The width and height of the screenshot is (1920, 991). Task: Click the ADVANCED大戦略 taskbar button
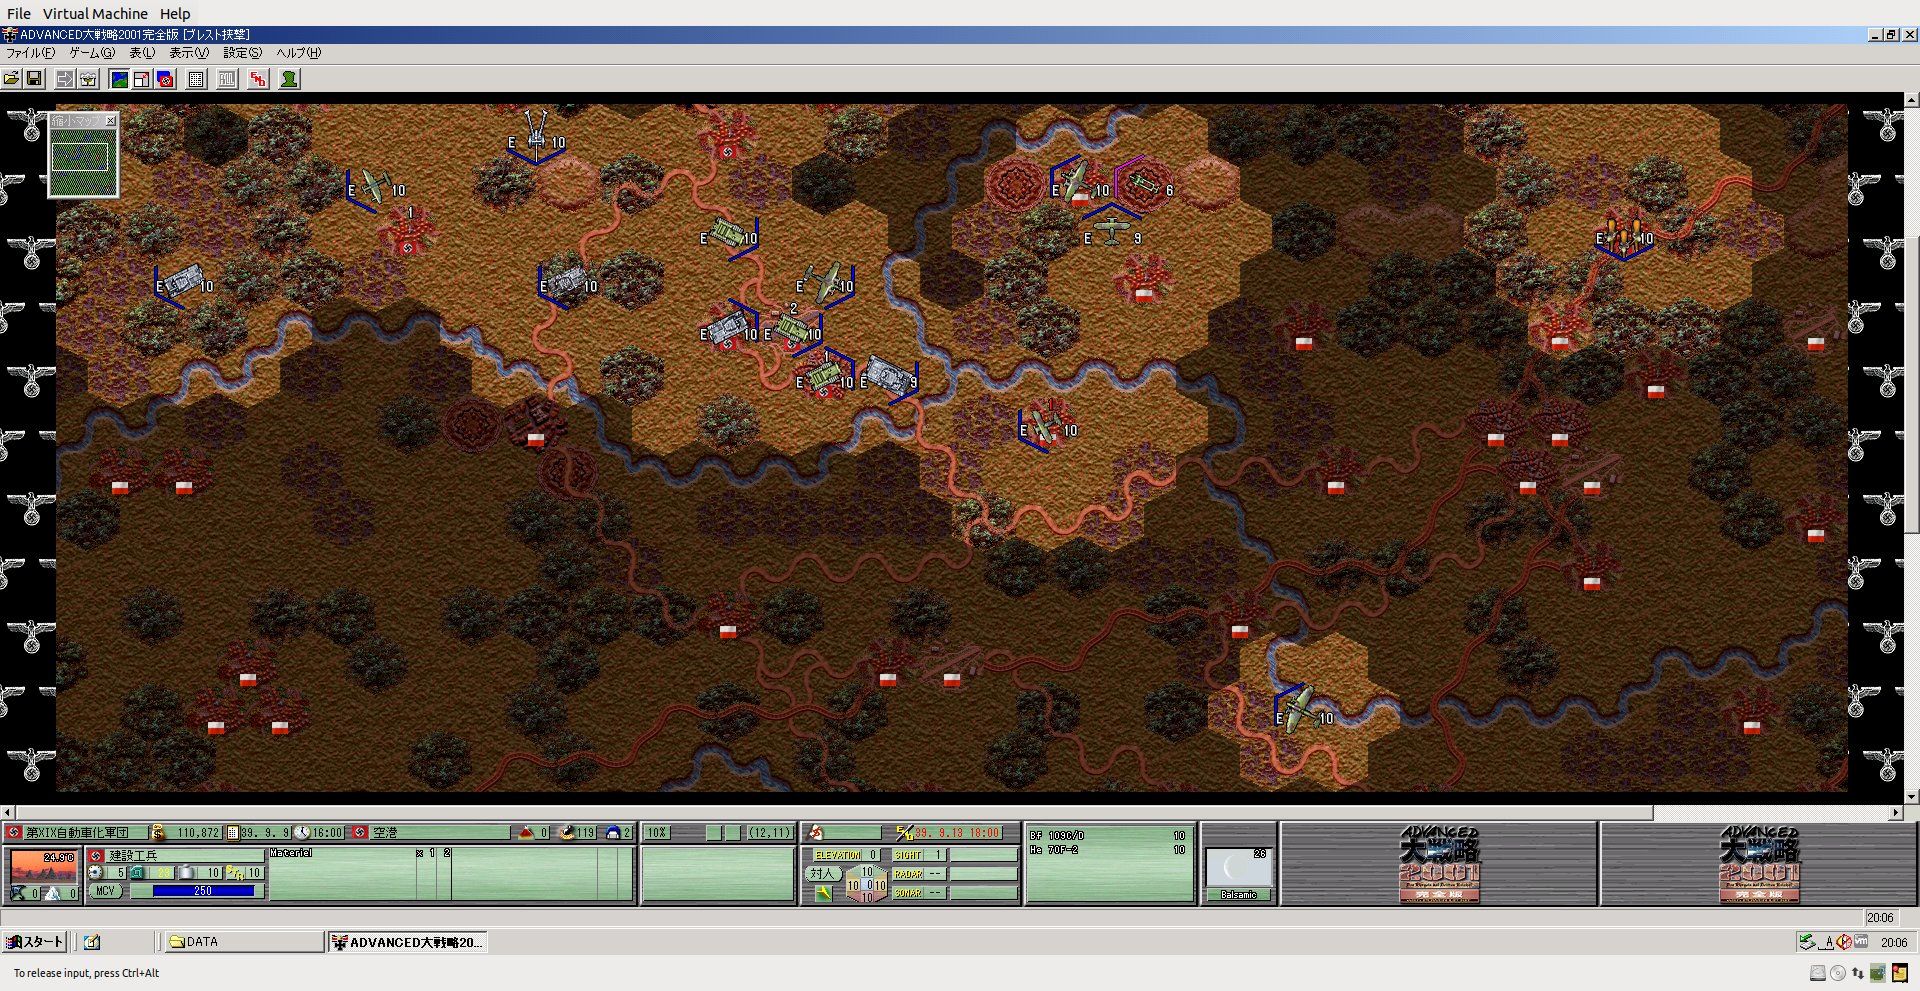[408, 941]
